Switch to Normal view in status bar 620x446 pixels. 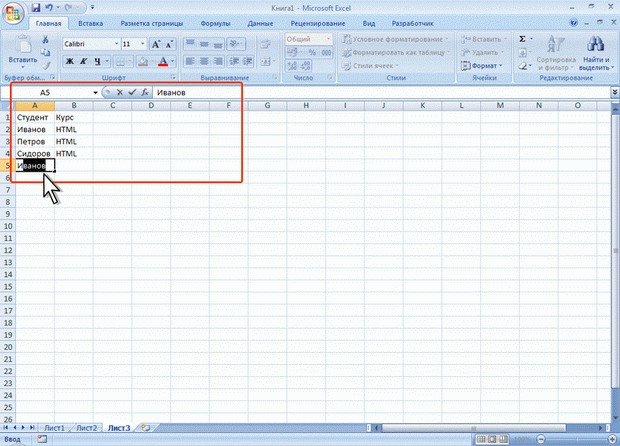(481, 439)
